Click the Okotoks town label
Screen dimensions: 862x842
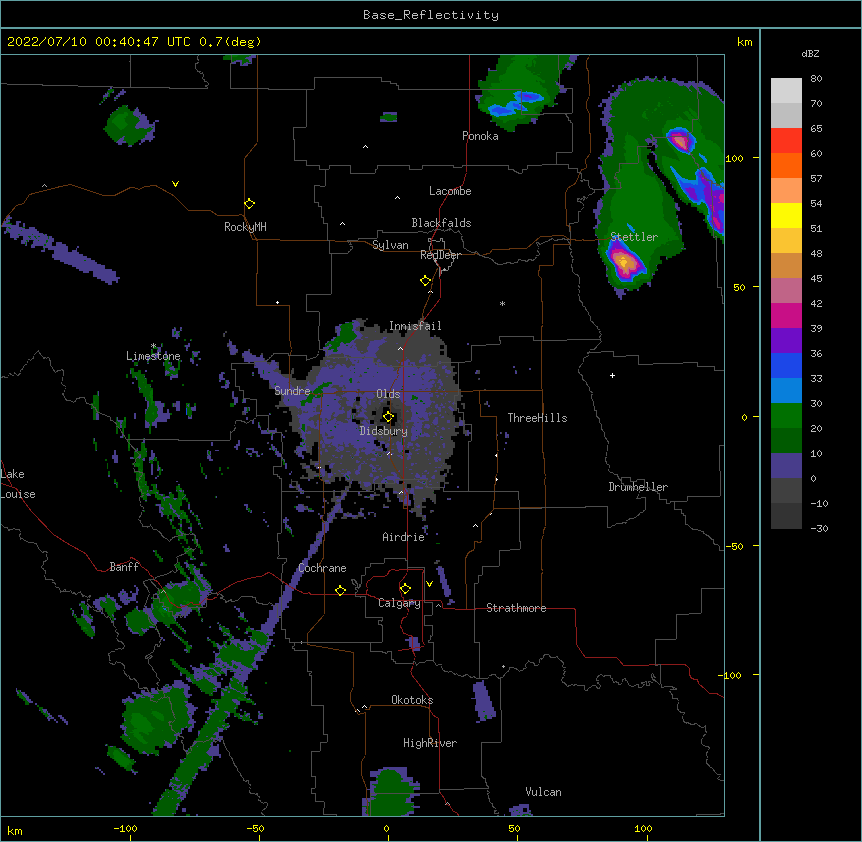tap(412, 700)
